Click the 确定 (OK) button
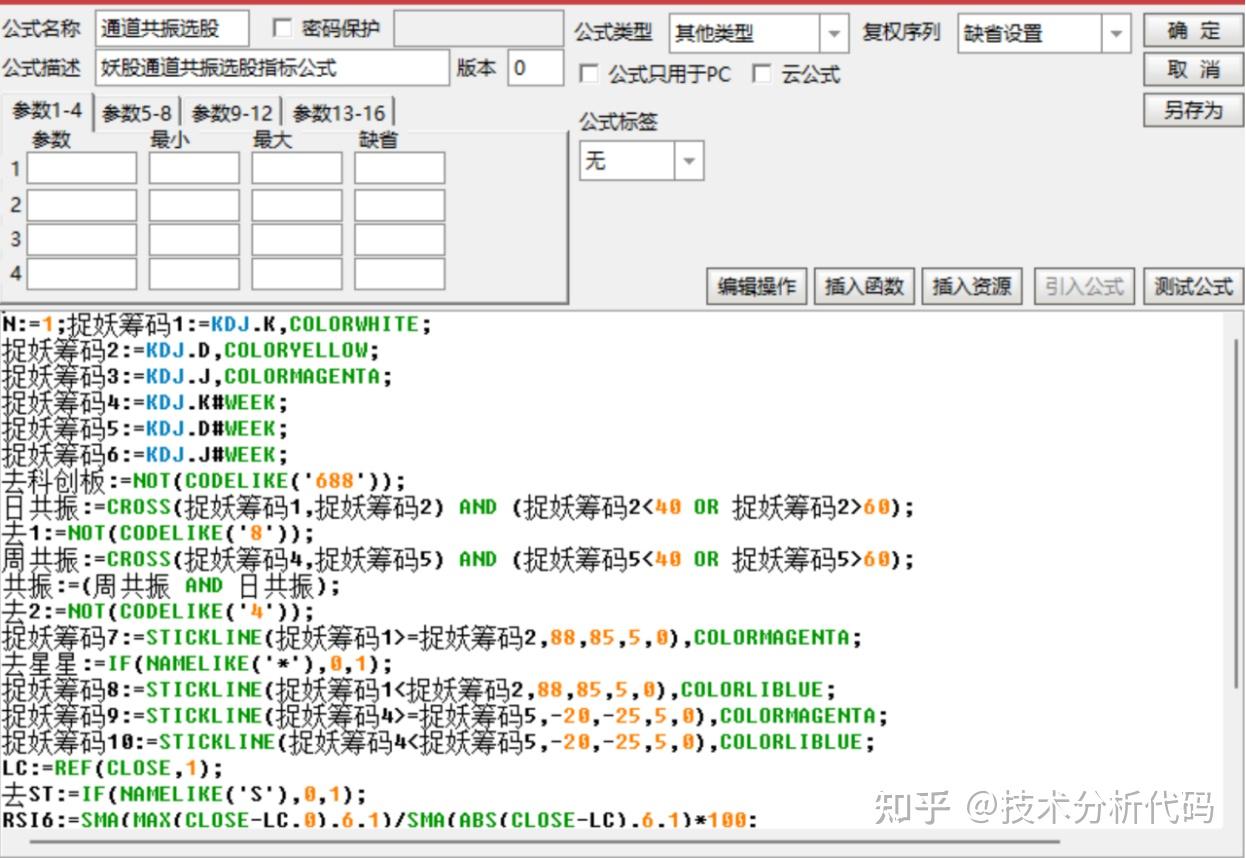 point(1193,31)
